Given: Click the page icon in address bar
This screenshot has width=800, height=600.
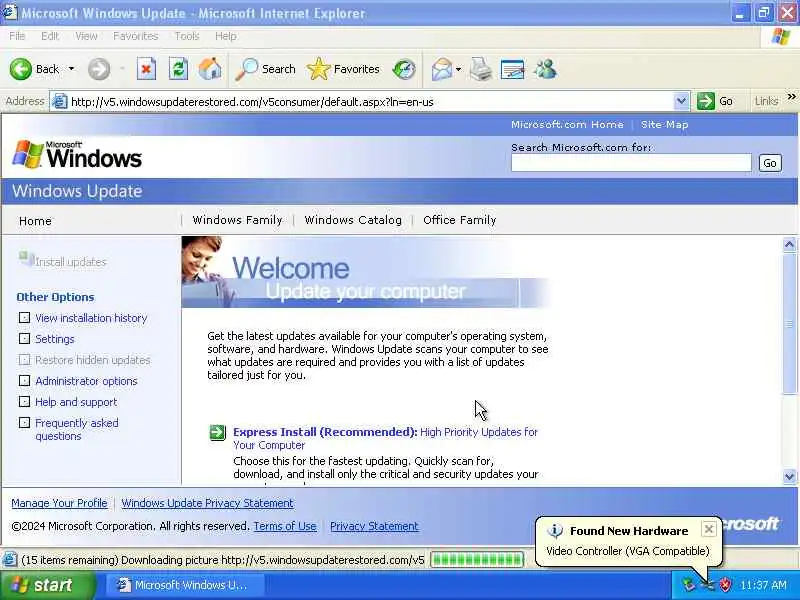Looking at the screenshot, I should click(x=60, y=102).
